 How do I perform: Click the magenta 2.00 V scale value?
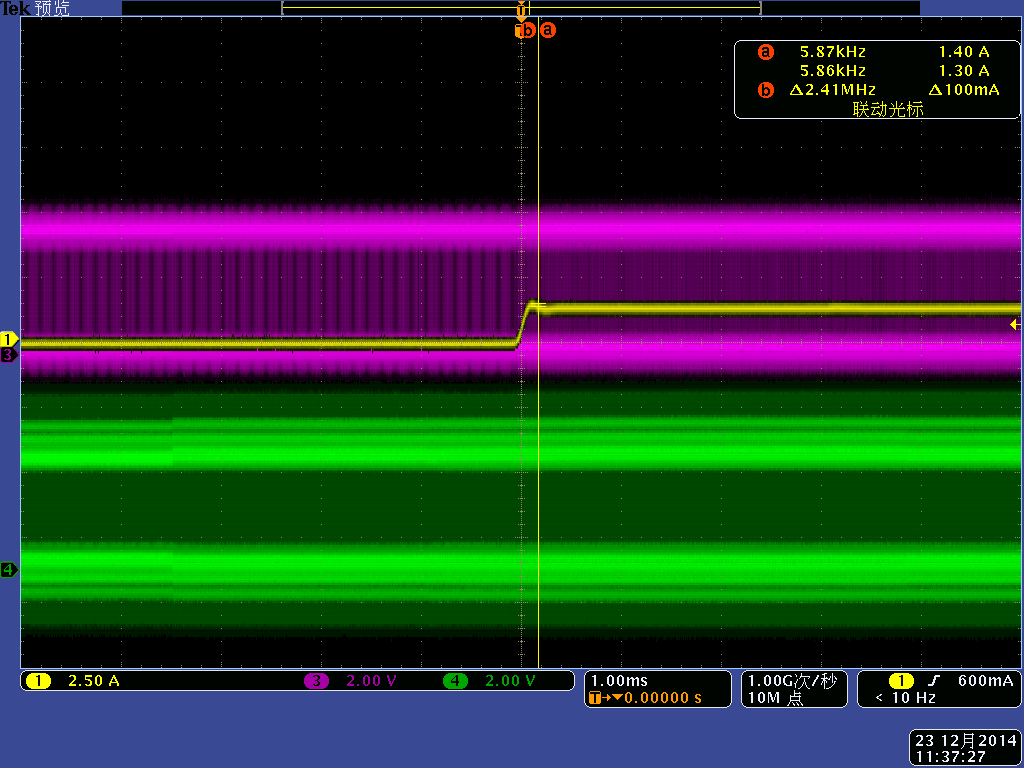coord(371,681)
